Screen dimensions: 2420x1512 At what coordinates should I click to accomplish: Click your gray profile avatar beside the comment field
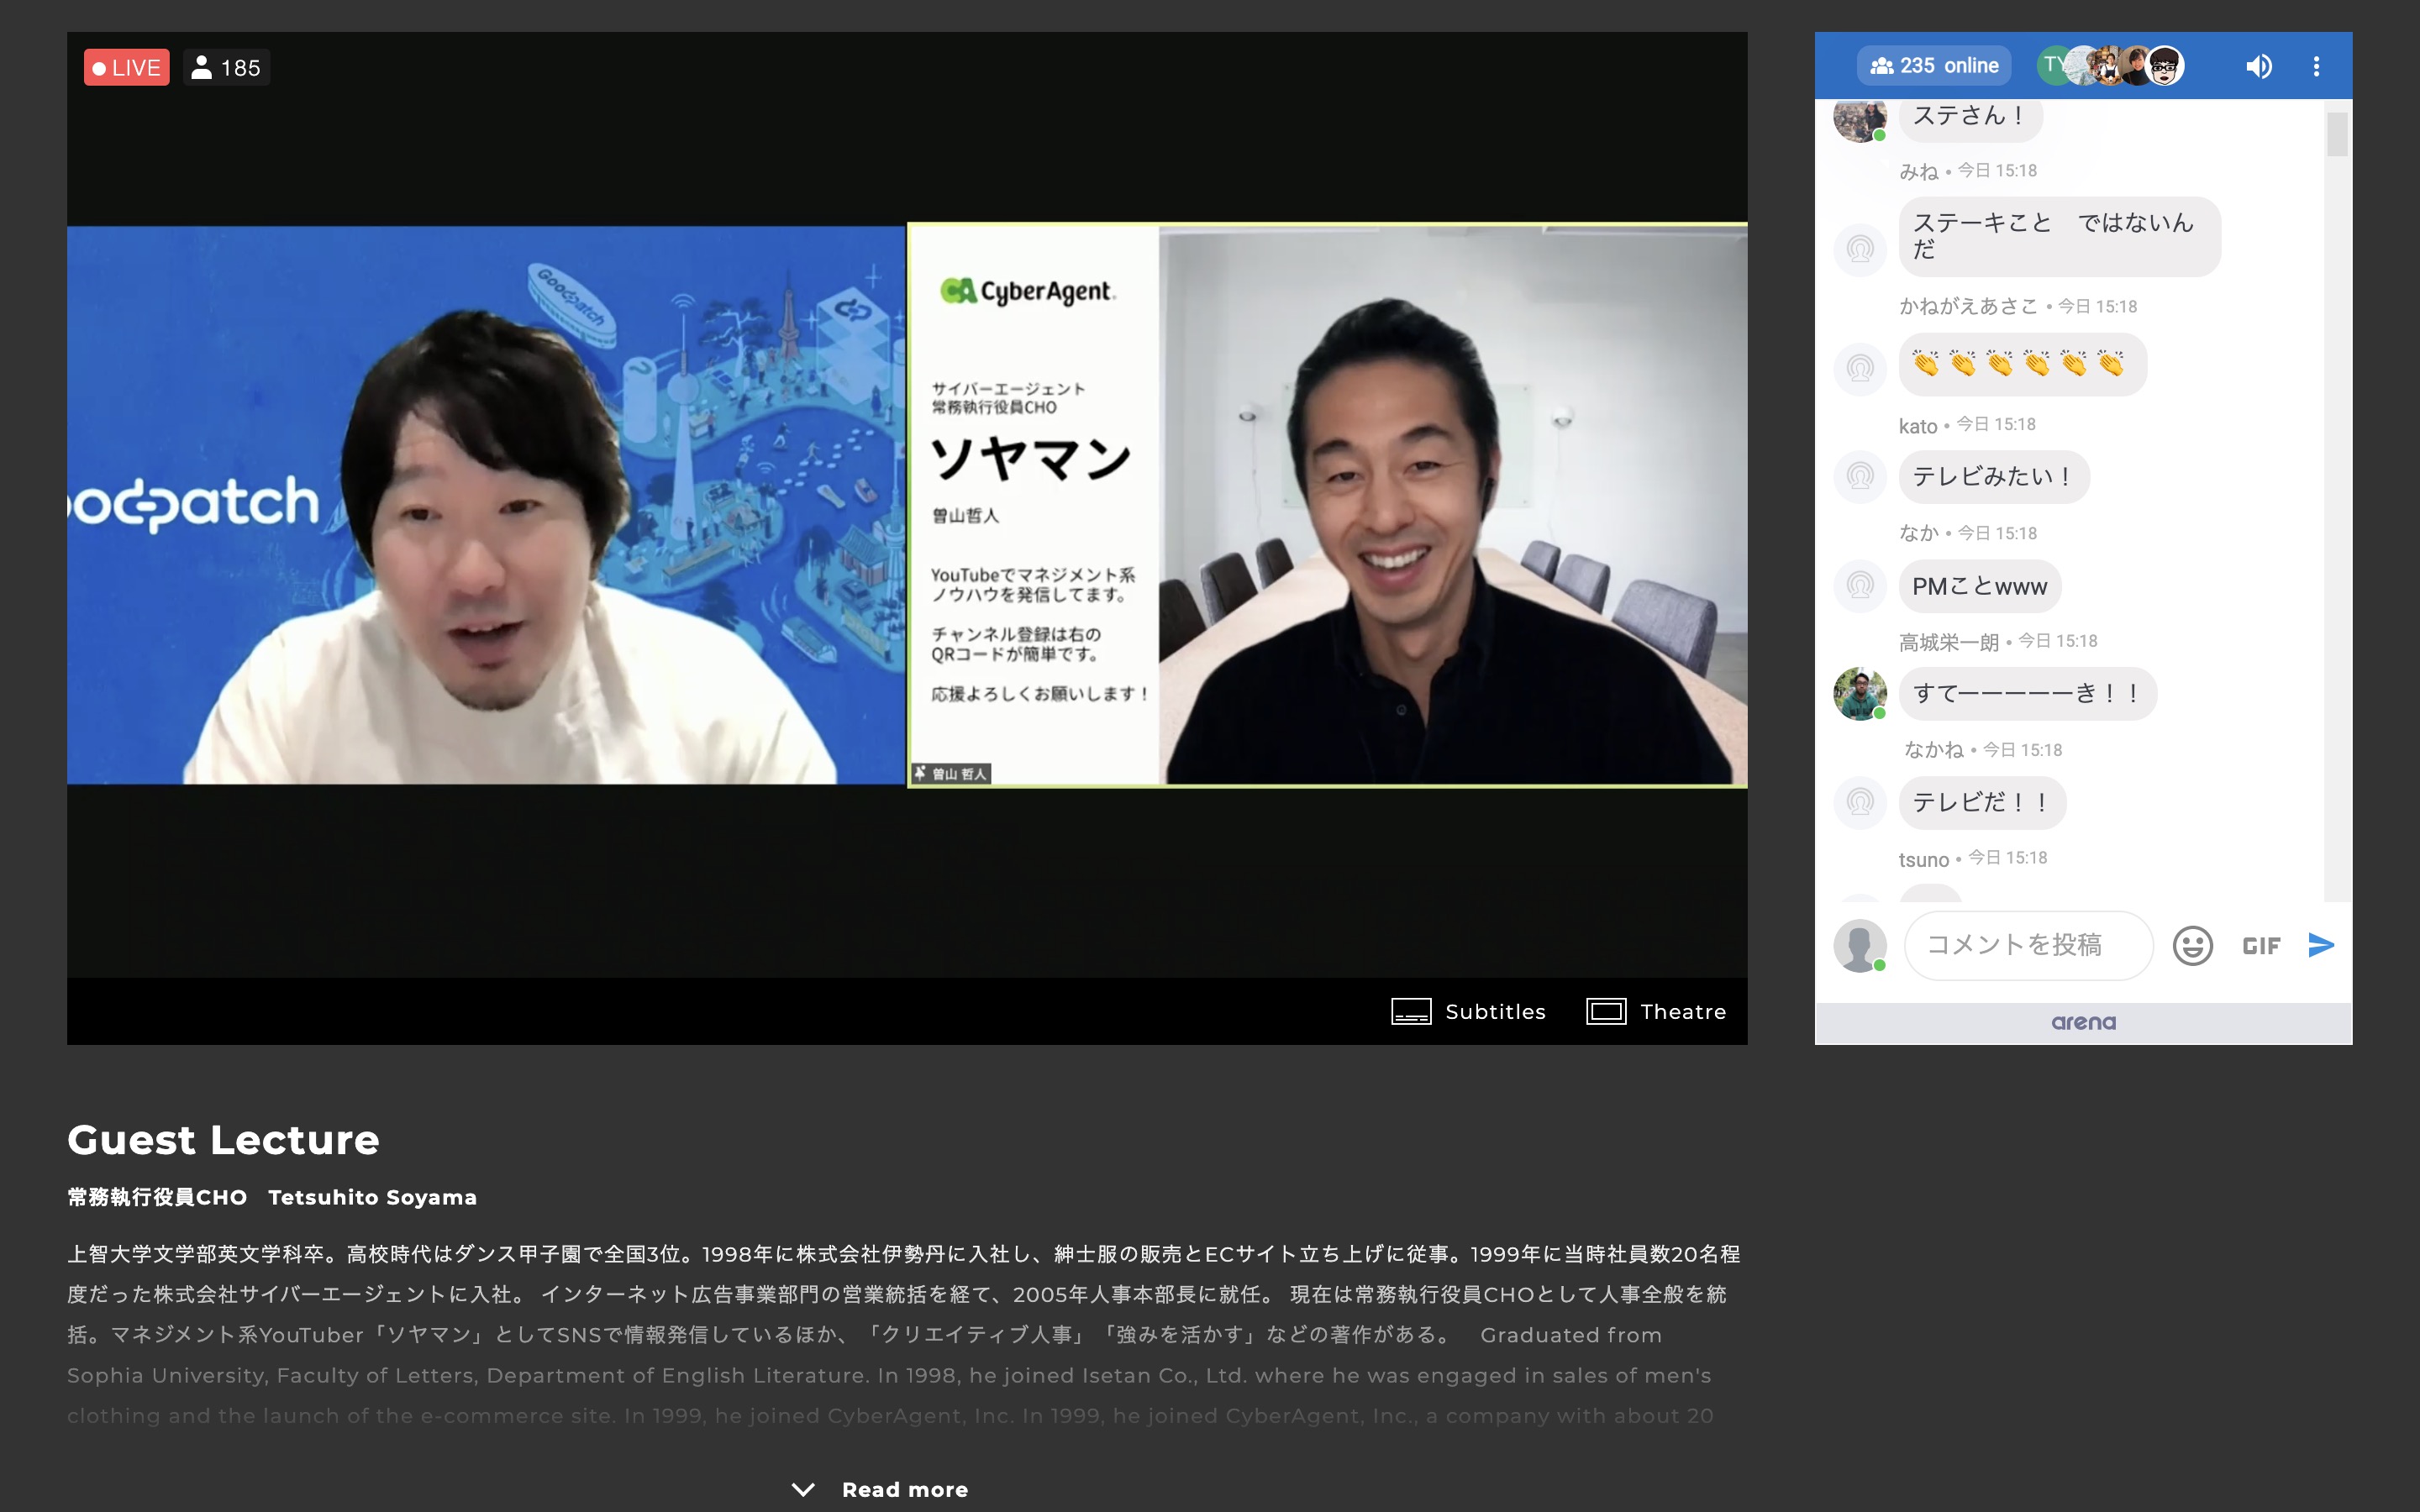coord(1860,945)
